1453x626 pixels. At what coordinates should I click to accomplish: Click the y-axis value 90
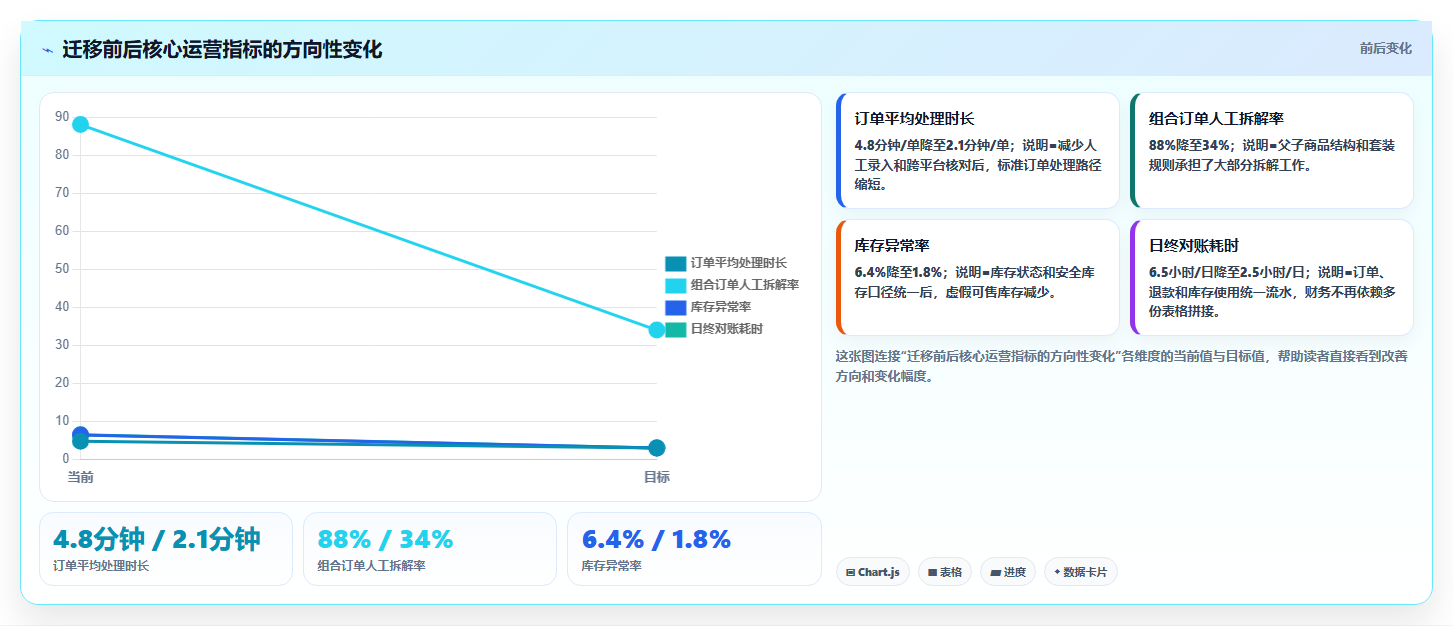[62, 117]
